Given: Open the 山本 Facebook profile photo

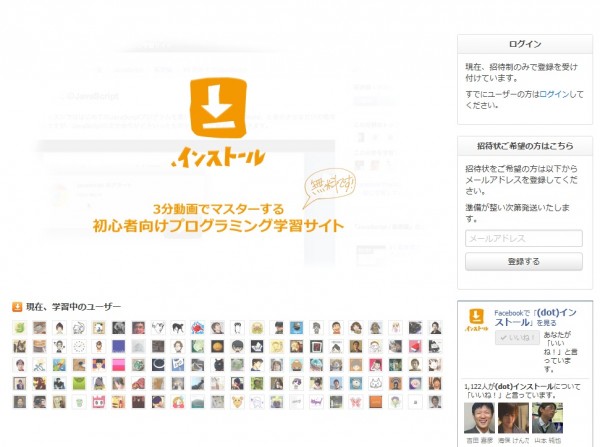Looking at the screenshot, I should pyautogui.click(x=547, y=418).
